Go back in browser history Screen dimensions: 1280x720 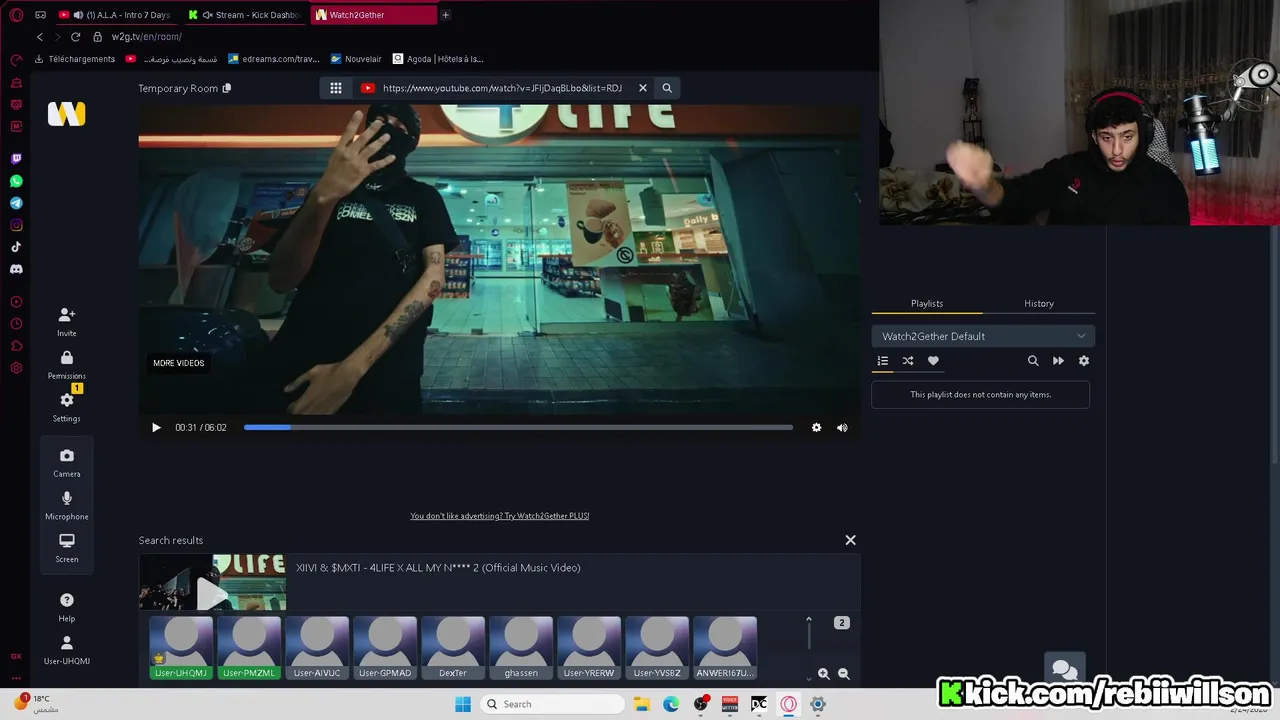coord(40,37)
